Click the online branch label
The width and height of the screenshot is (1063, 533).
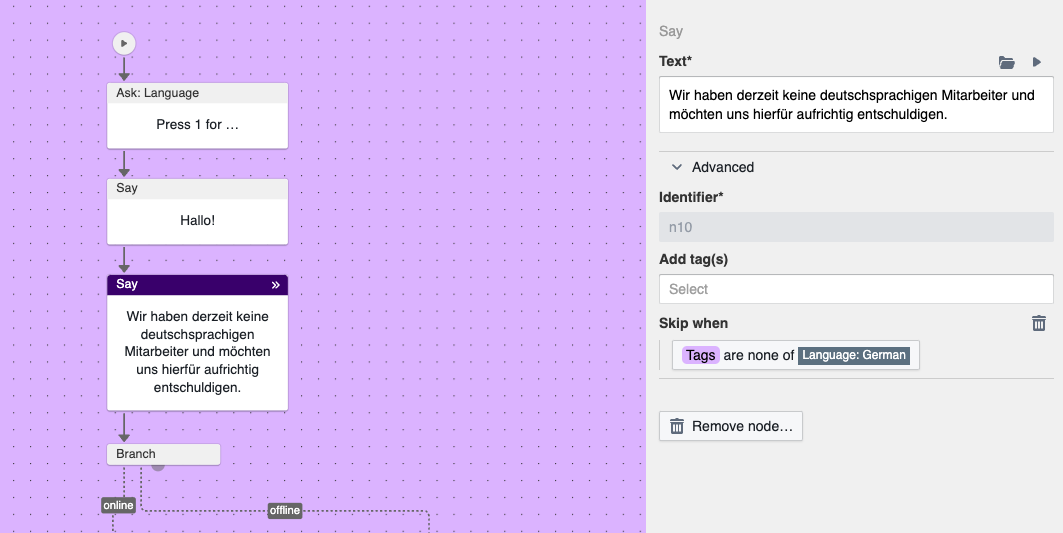click(x=118, y=505)
